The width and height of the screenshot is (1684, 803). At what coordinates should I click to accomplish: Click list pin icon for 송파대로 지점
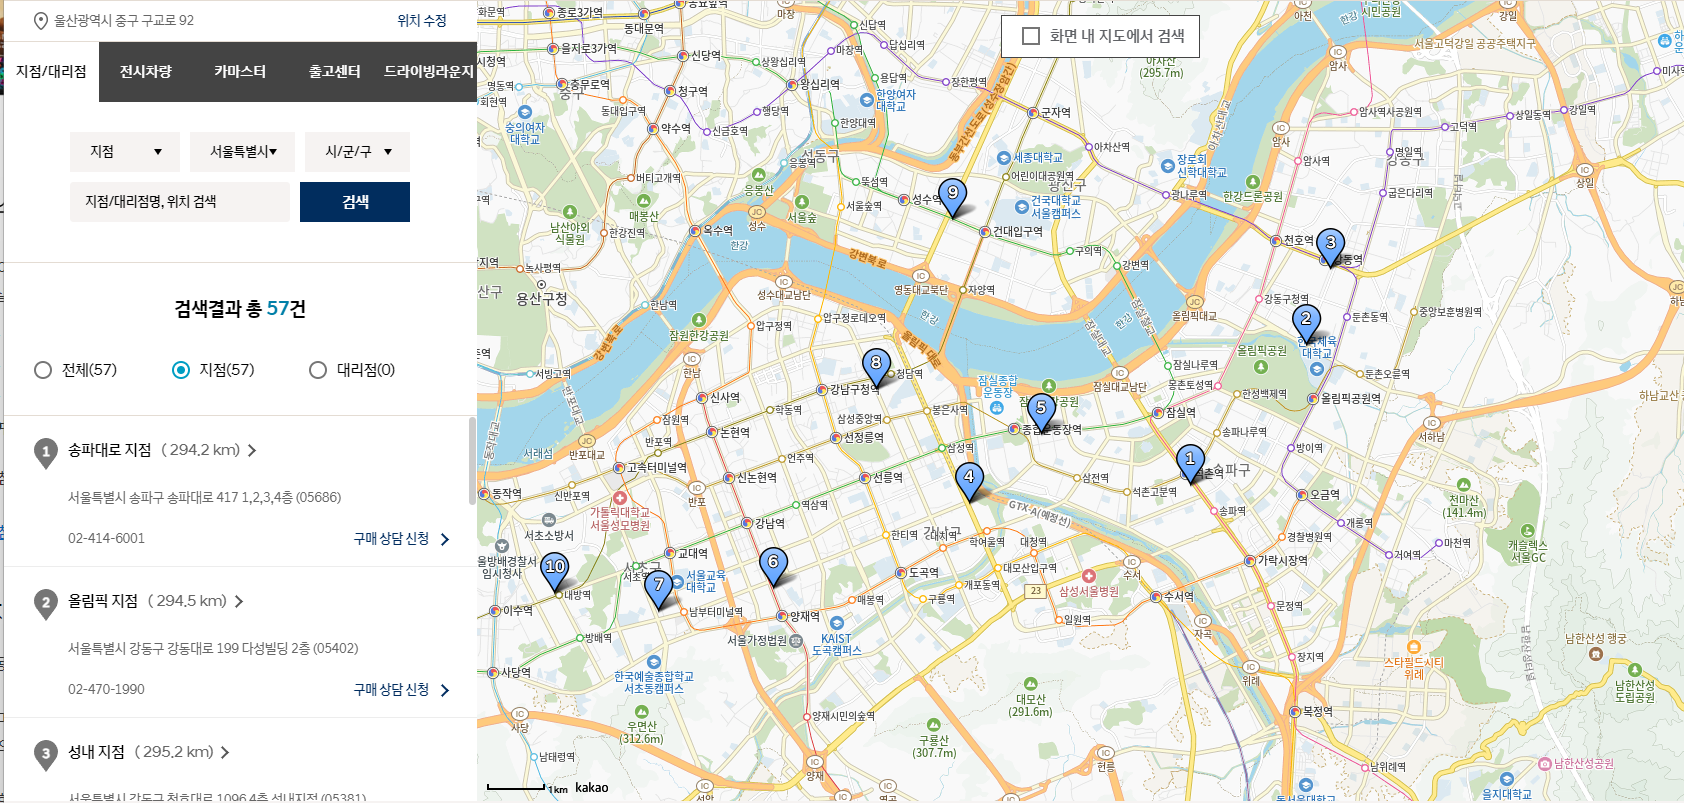(x=45, y=454)
